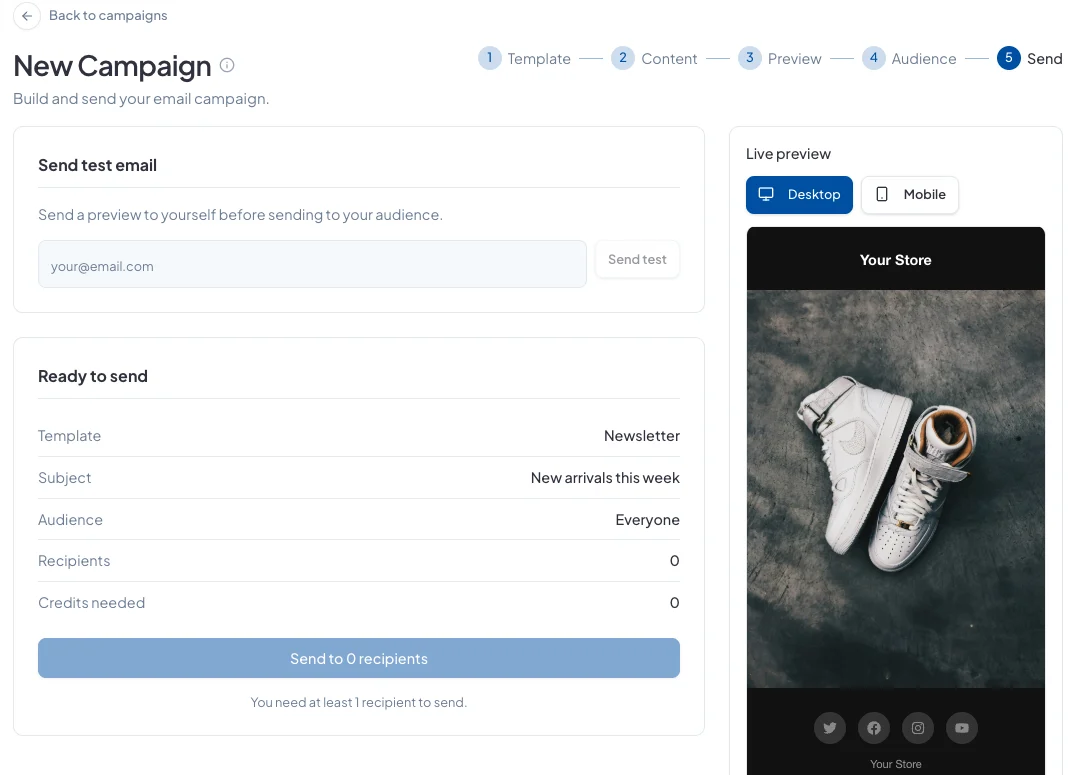
Task: Go to the Audience step
Action: (923, 59)
